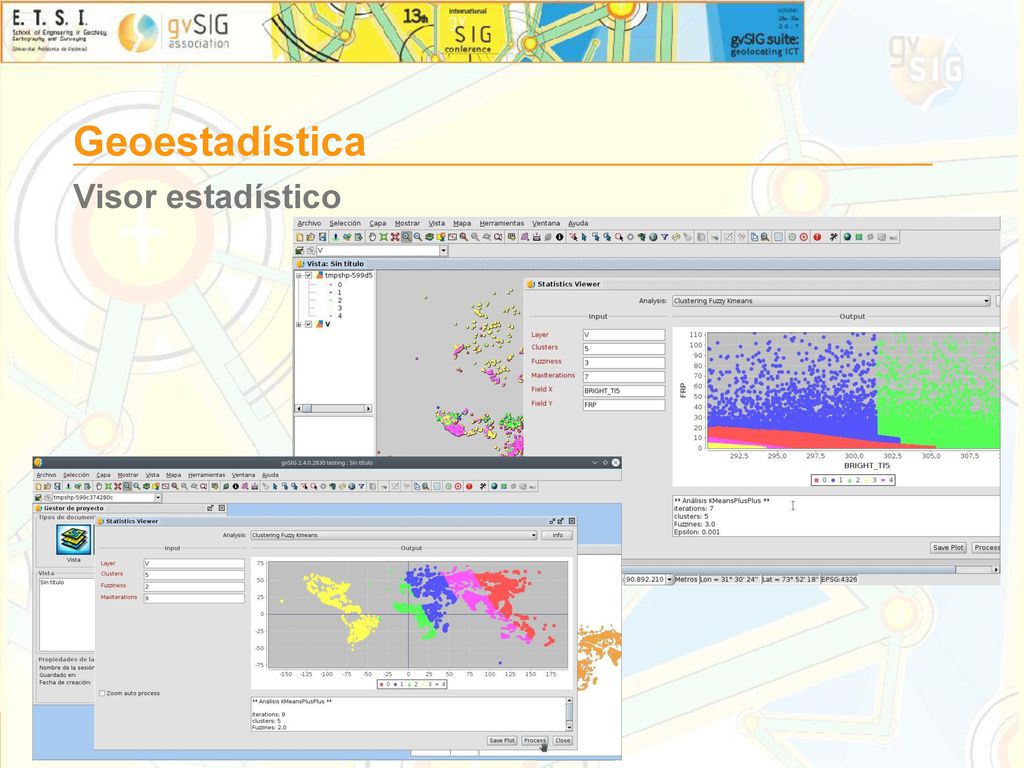Click detach icon on Gestor de proyecto header
Viewport: 1024px width, 768px height.
(x=210, y=508)
